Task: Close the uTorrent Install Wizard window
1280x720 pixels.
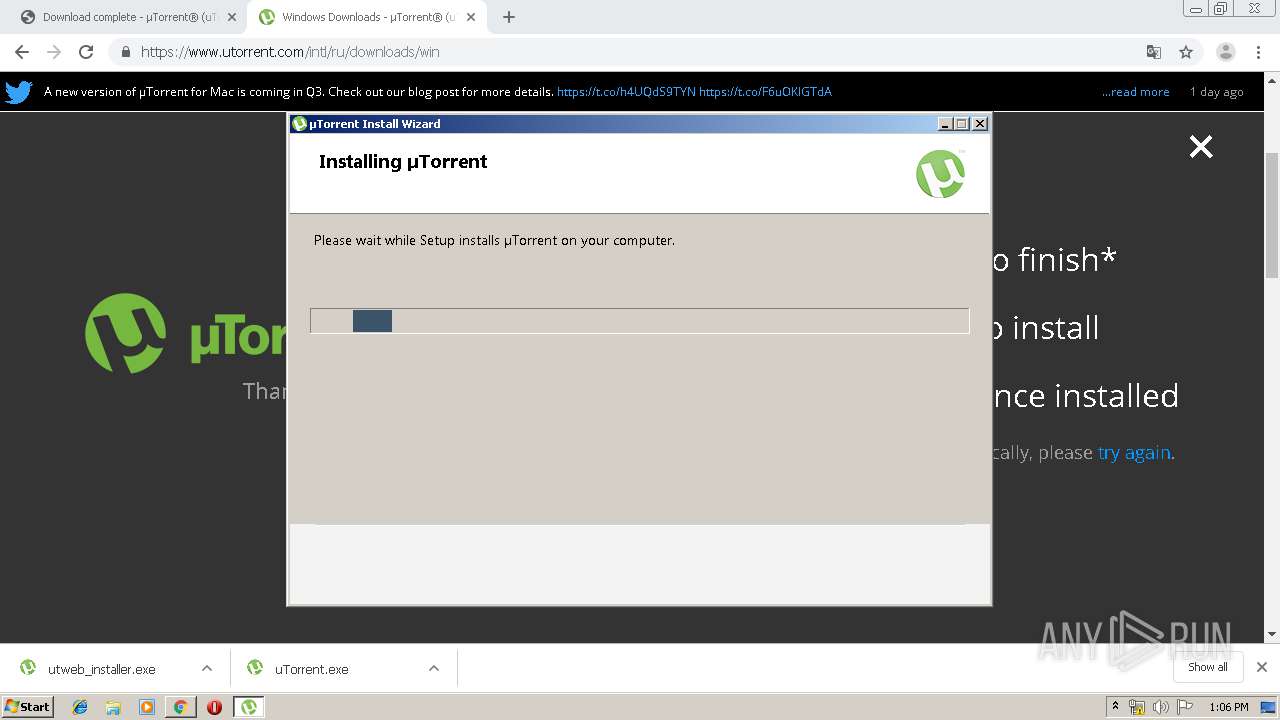Action: coord(980,124)
